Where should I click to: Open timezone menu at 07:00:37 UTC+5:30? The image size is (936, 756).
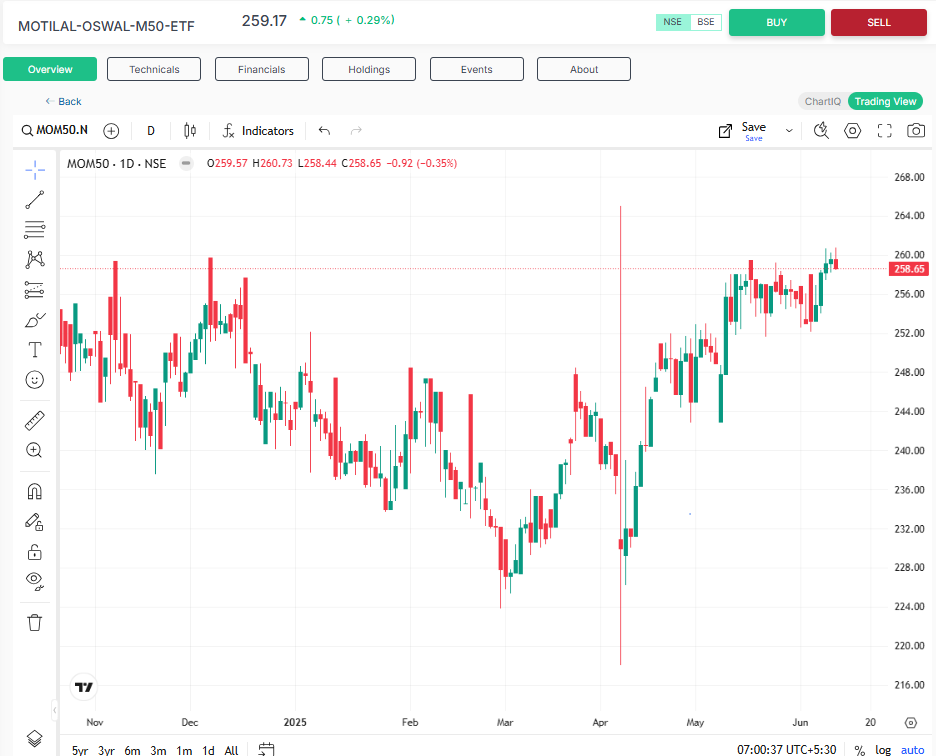[787, 749]
